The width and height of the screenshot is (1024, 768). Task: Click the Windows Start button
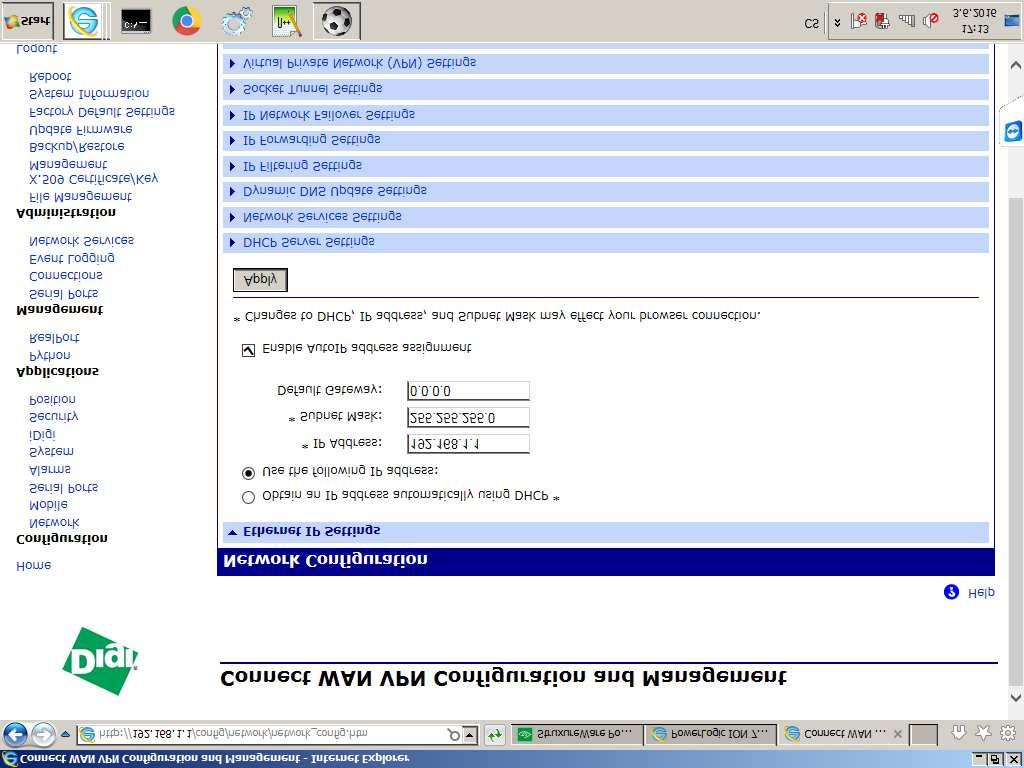coord(27,22)
